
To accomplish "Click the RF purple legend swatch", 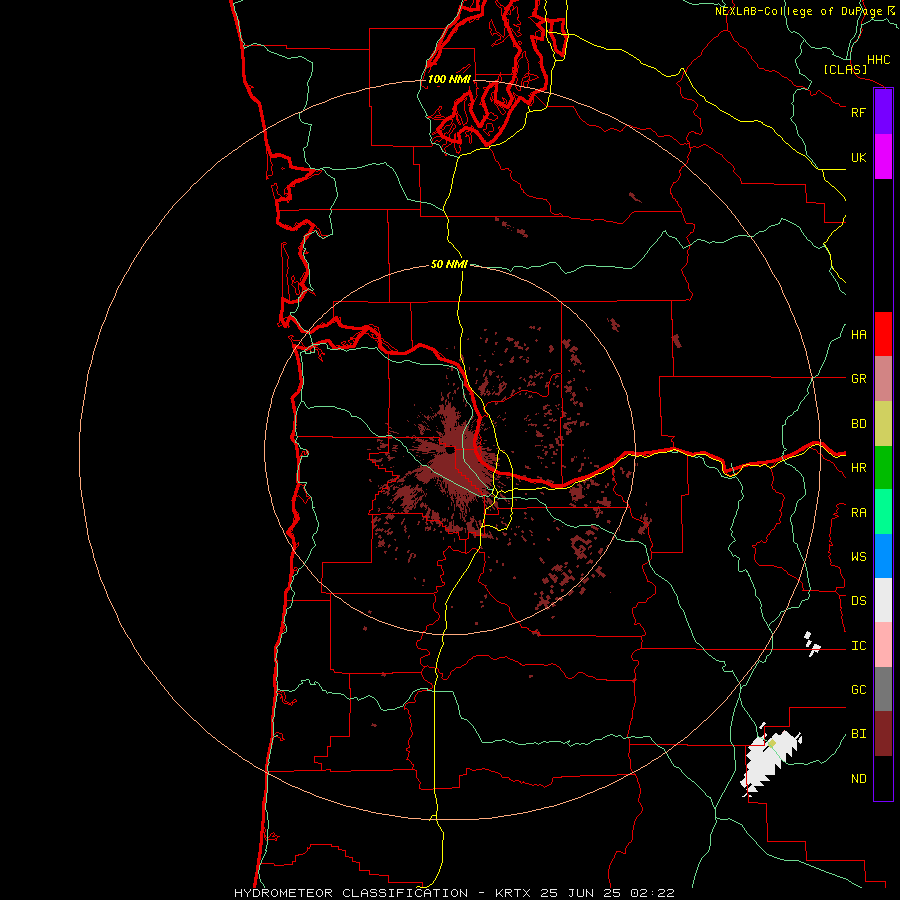I will pos(883,112).
